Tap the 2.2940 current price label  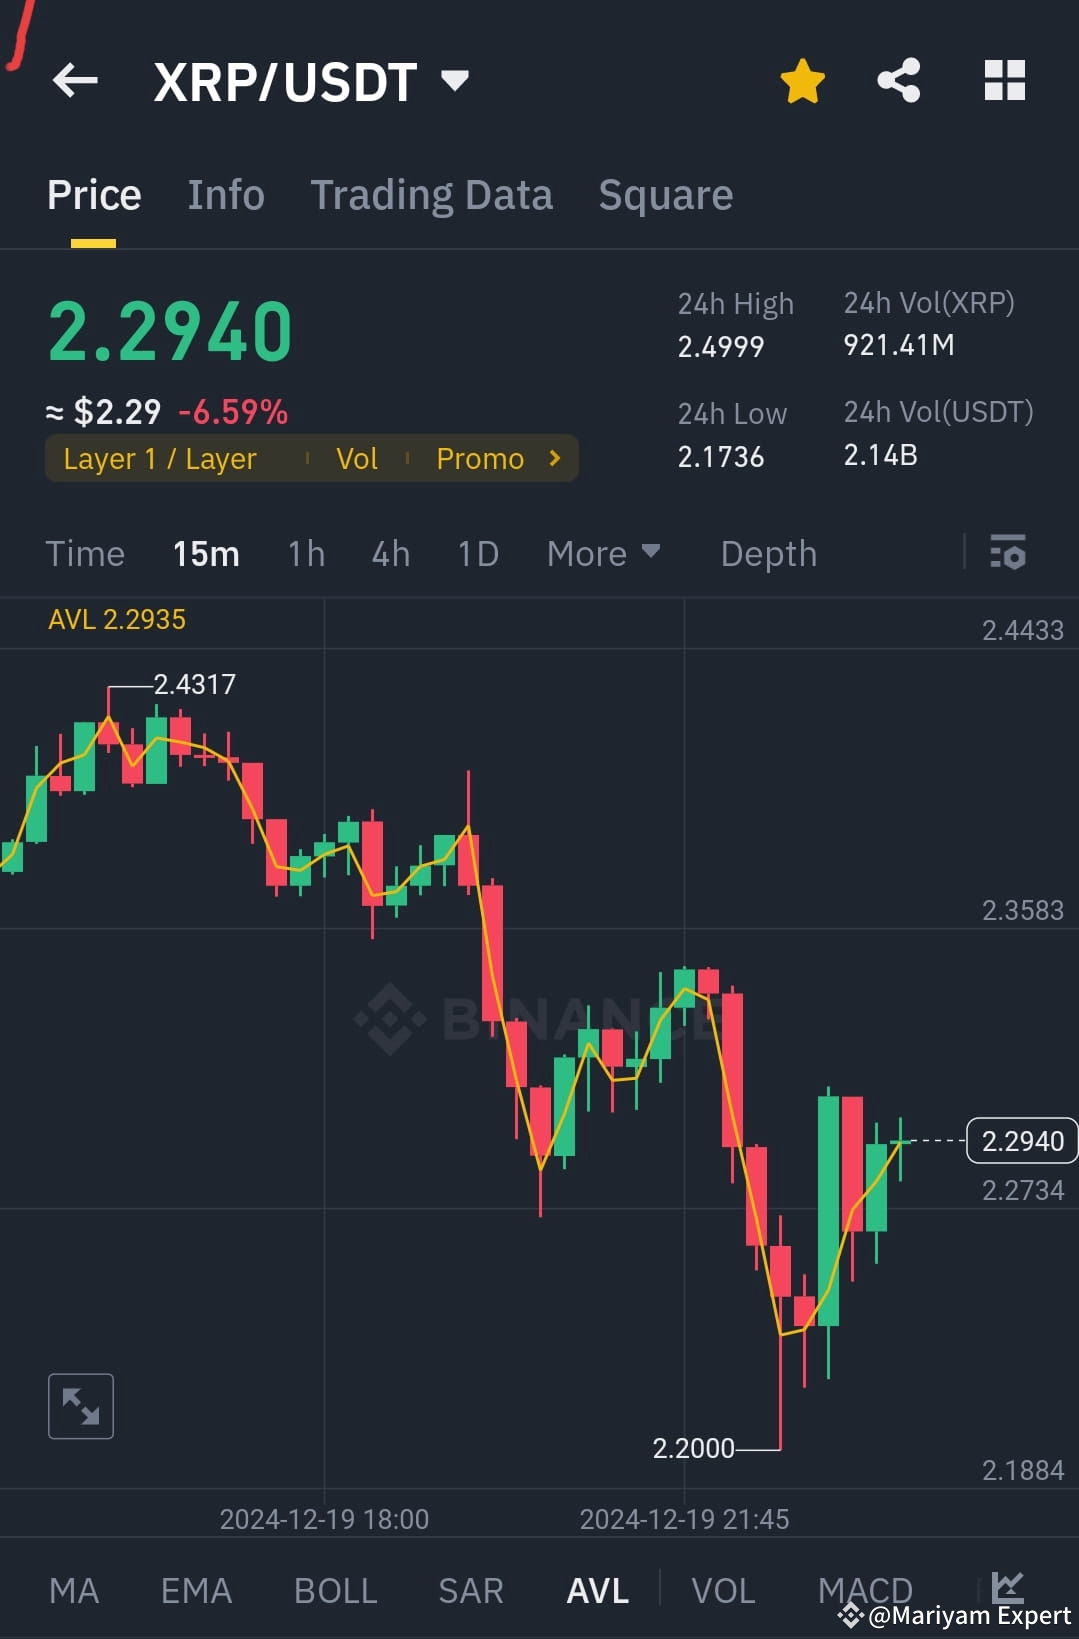point(1021,1140)
